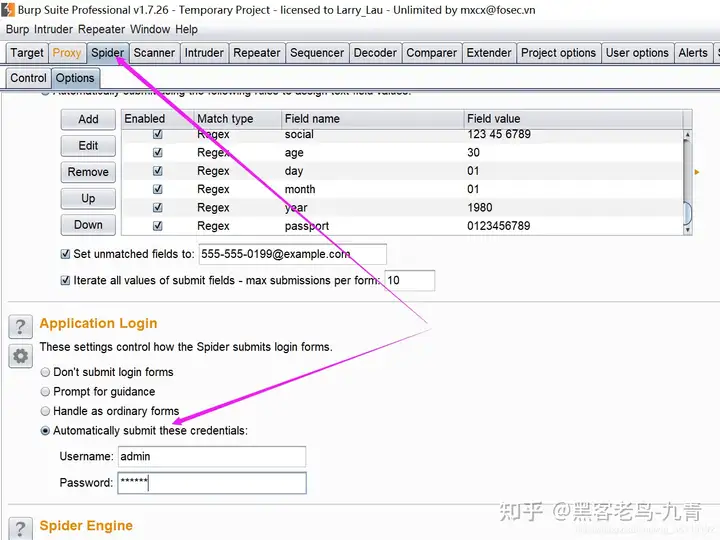Uncheck Iterate all values of submit fields

(x=65, y=280)
